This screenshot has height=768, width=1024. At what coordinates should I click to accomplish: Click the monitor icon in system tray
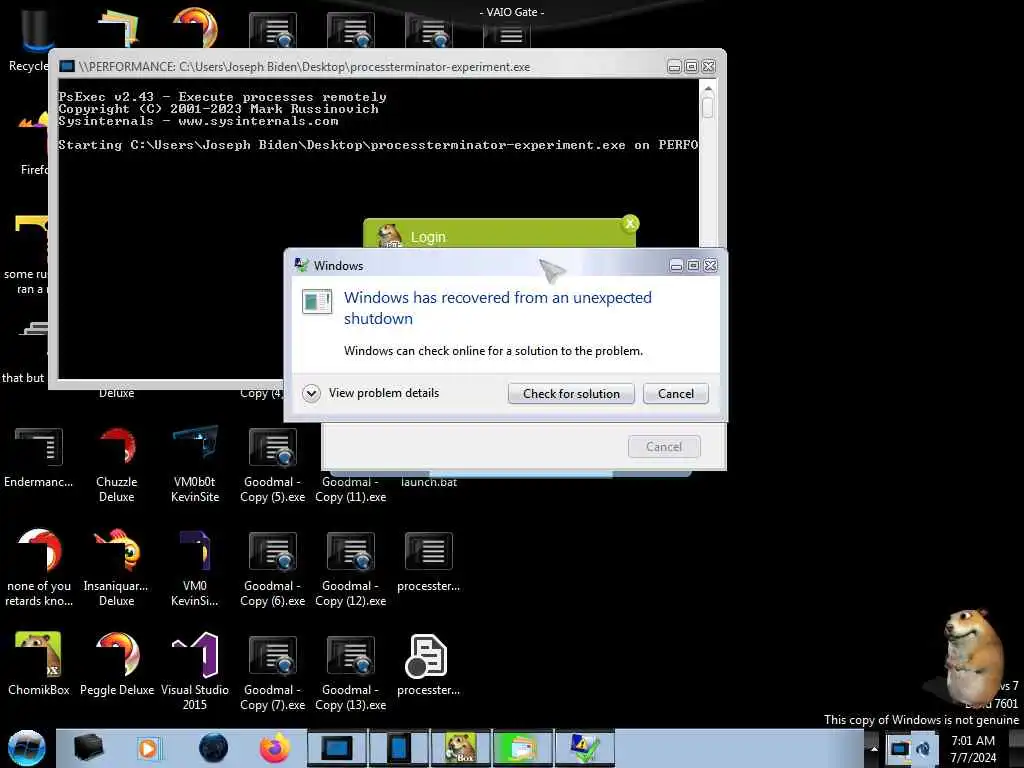900,748
